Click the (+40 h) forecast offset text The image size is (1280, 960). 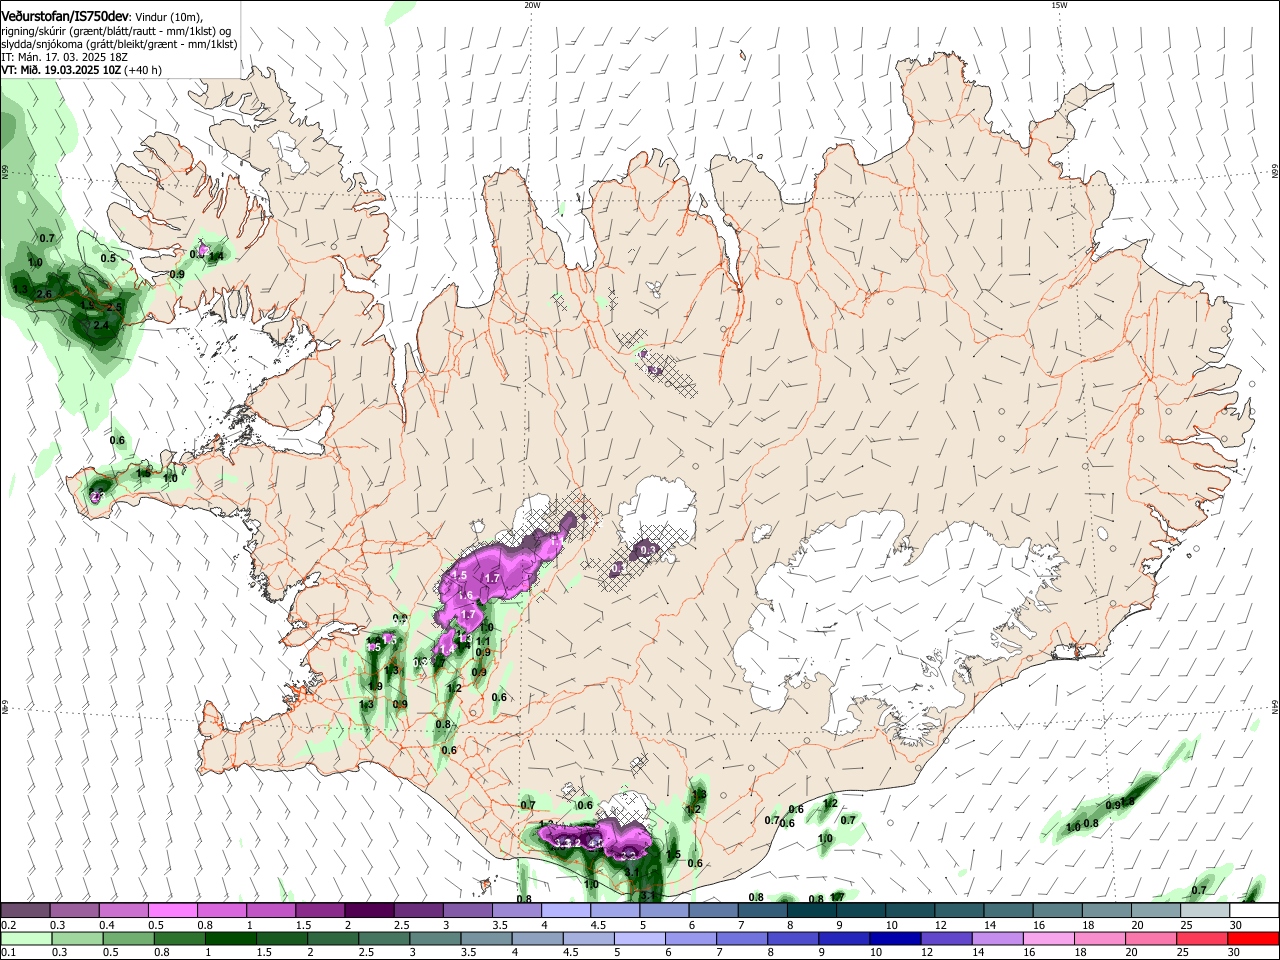point(144,70)
